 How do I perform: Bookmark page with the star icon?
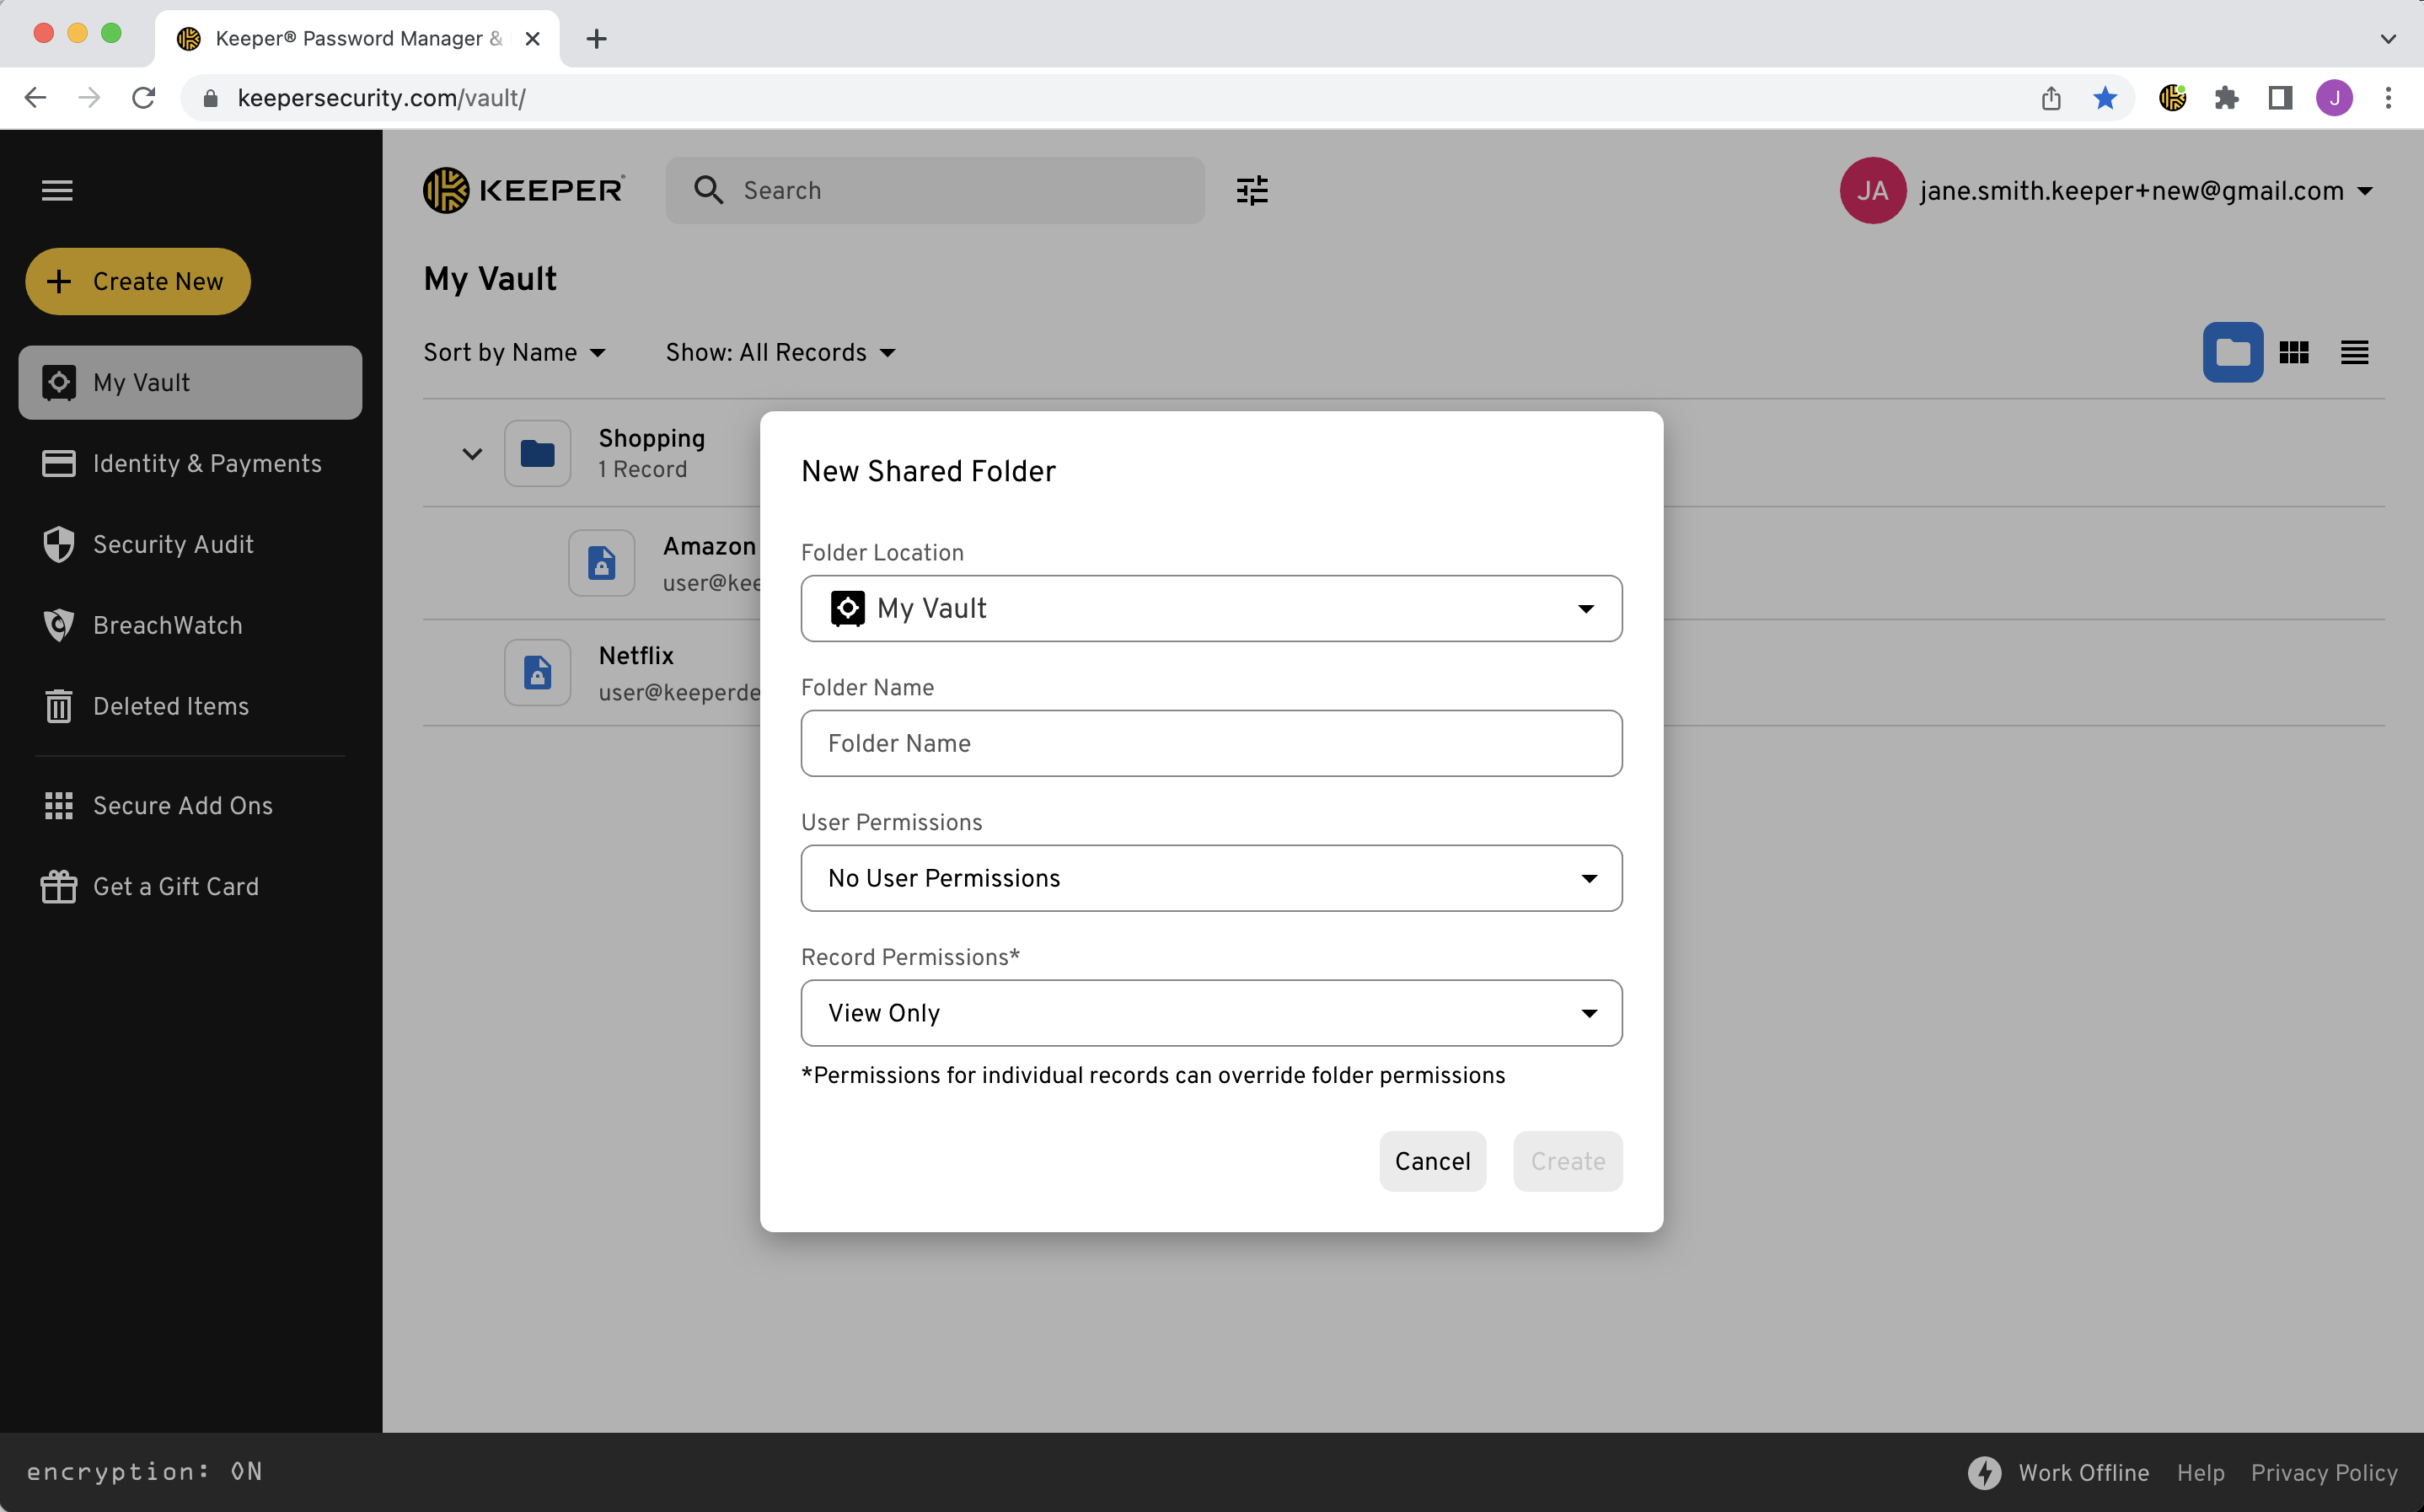pos(2105,98)
